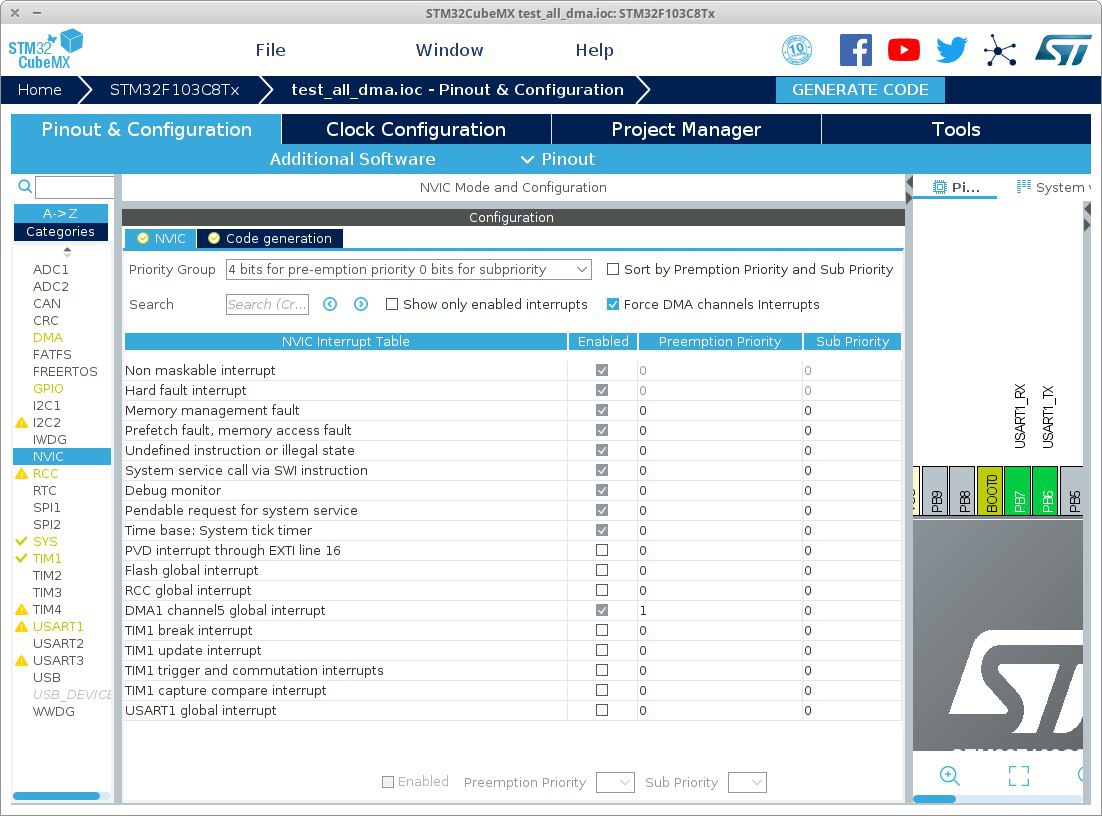1102x816 pixels.
Task: Click the USART3 warning icon
Action: (x=22, y=661)
